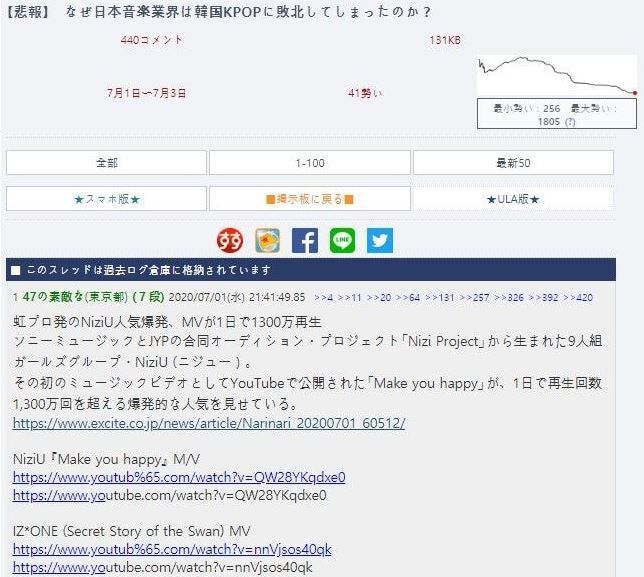Click the 440コメント count
The image size is (644, 577).
click(151, 40)
